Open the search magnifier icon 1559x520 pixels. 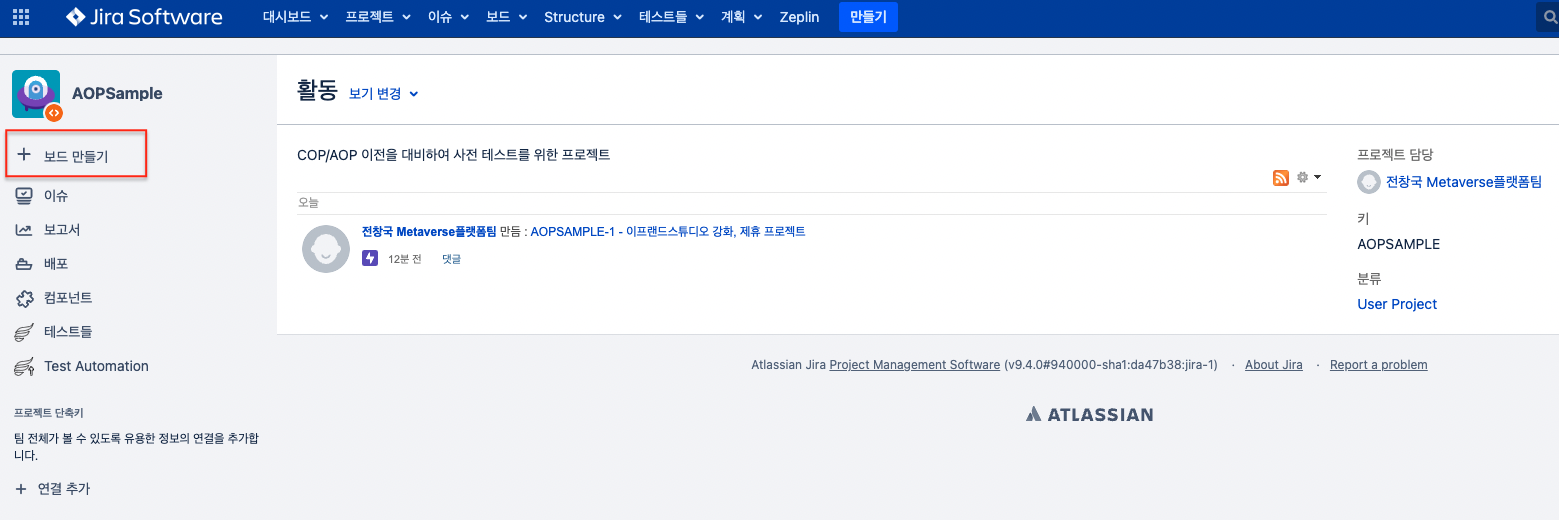[1549, 17]
